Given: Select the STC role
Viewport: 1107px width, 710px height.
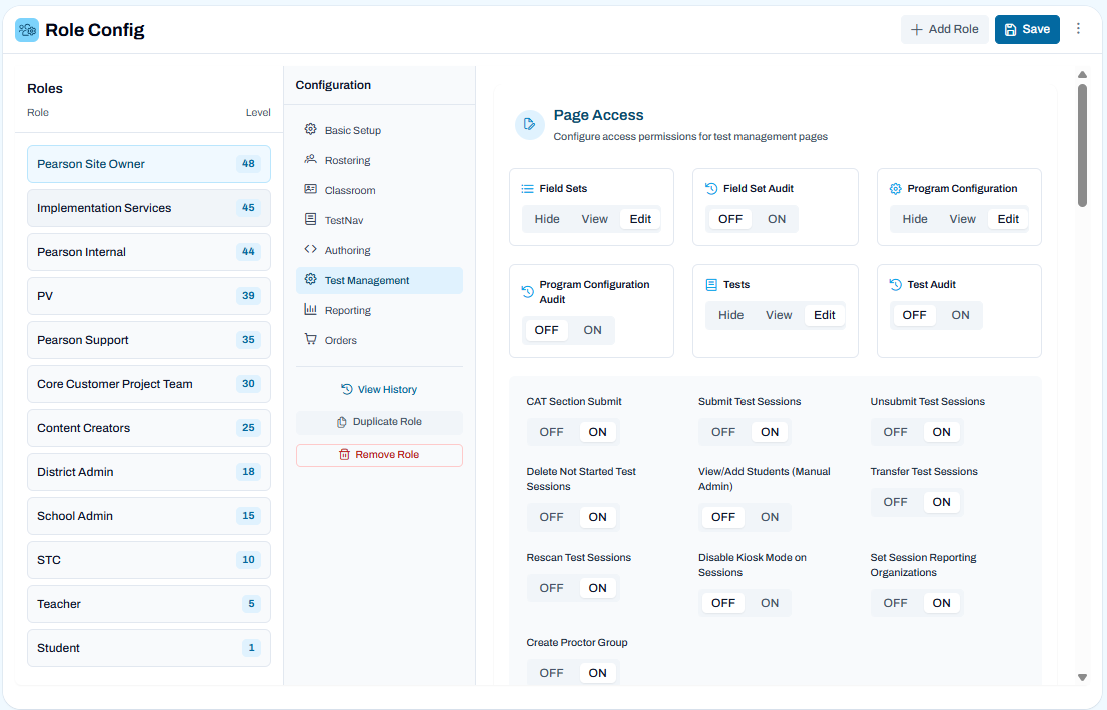Looking at the screenshot, I should click(x=149, y=560).
